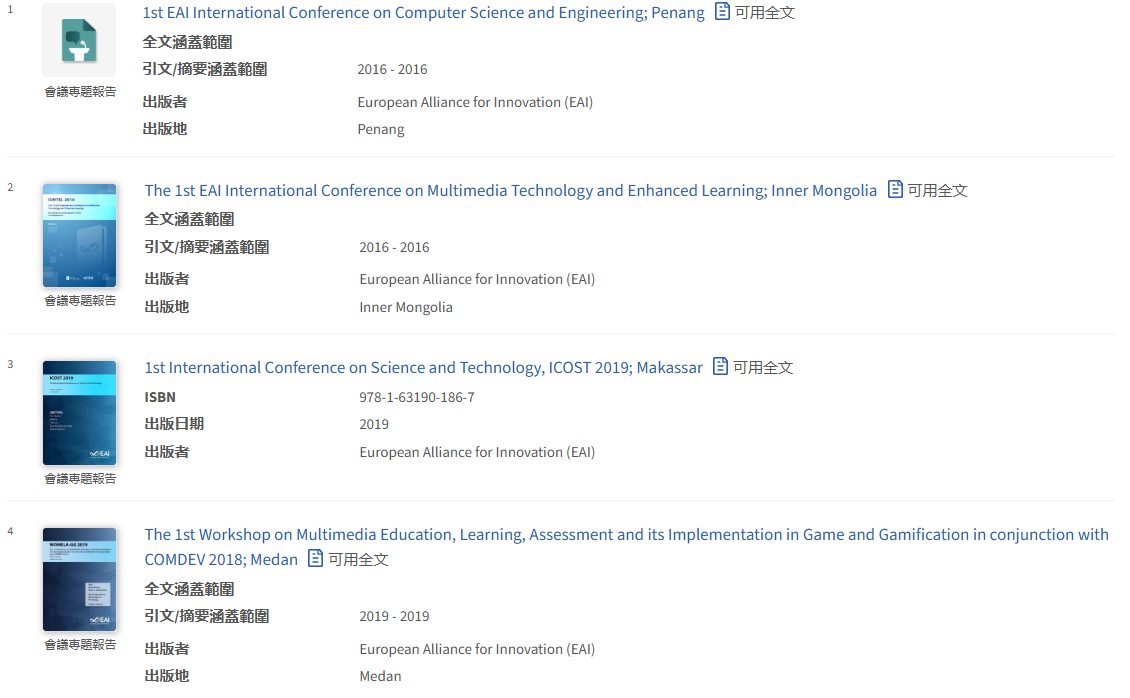Click the 會議專題報告 label under the first result

[80, 92]
